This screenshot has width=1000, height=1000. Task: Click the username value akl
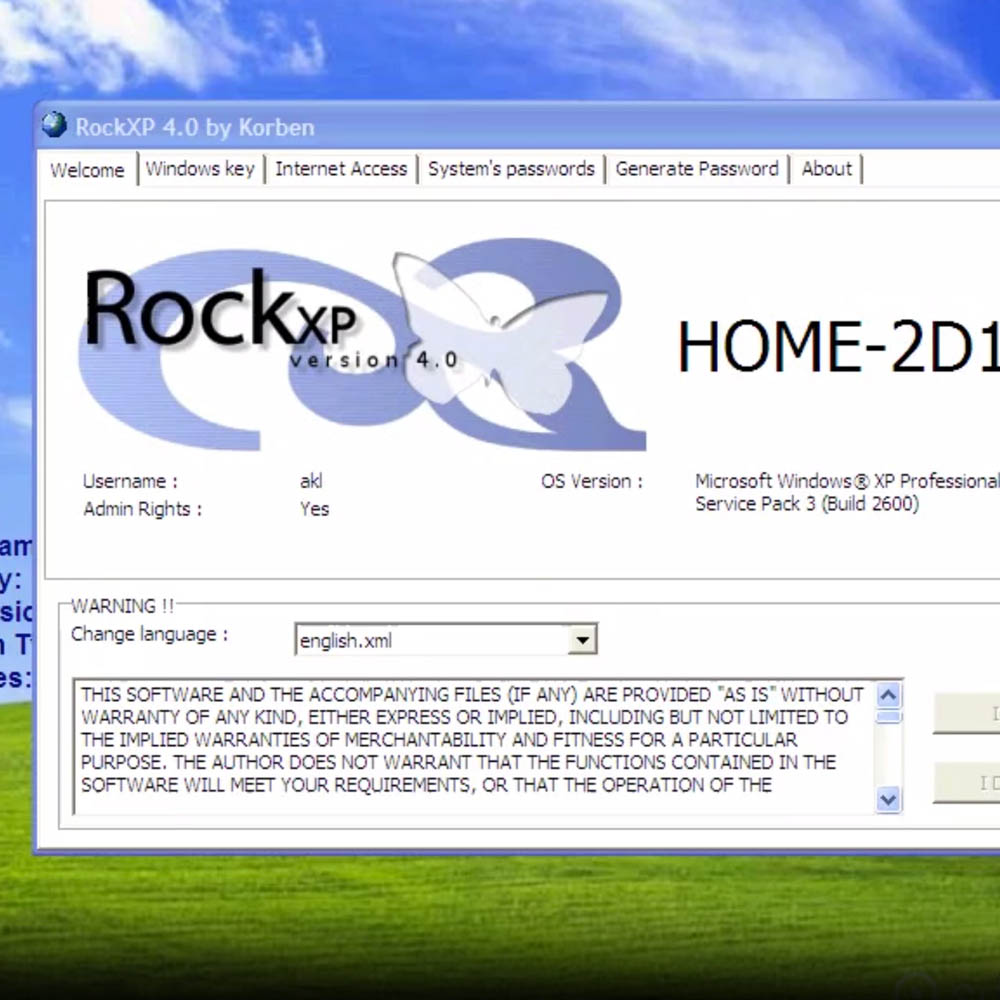tap(311, 481)
